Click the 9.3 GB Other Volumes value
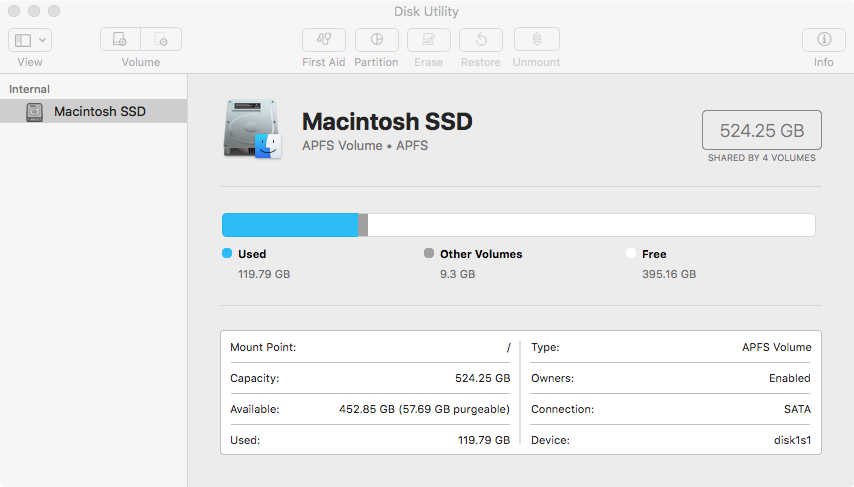Image resolution: width=854 pixels, height=487 pixels. 458,274
